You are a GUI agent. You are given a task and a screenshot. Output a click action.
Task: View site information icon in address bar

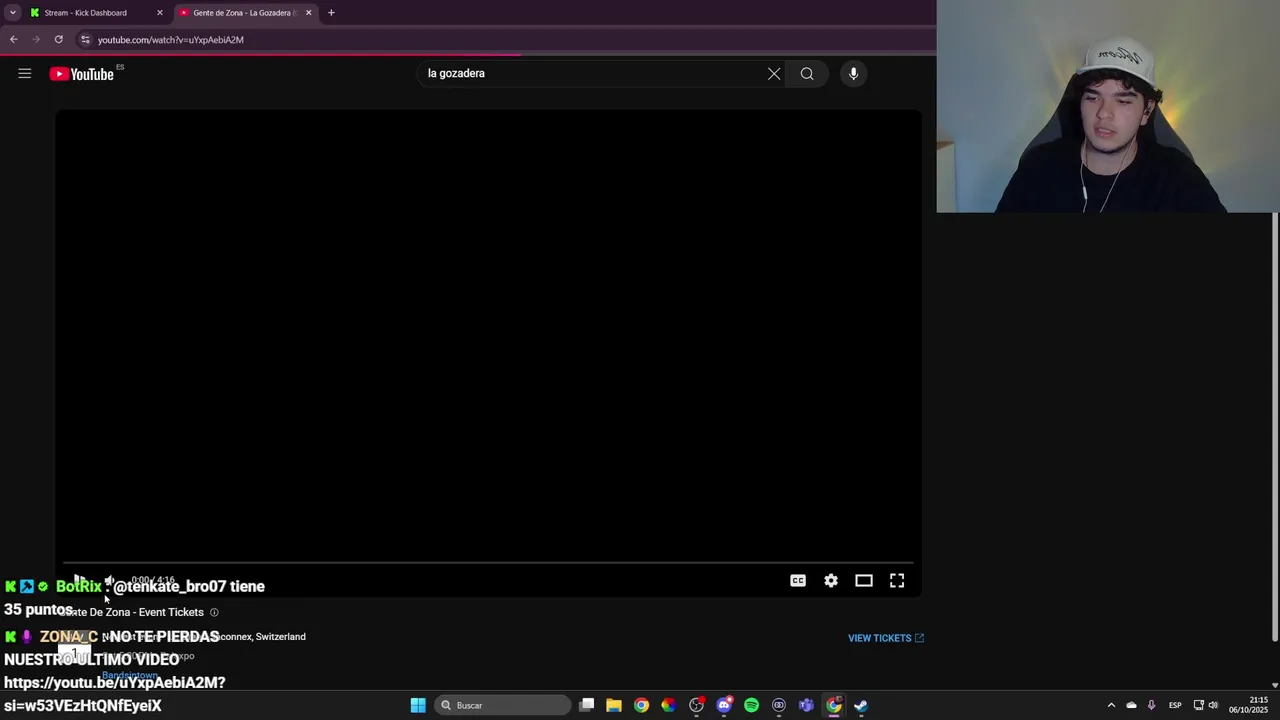[85, 39]
